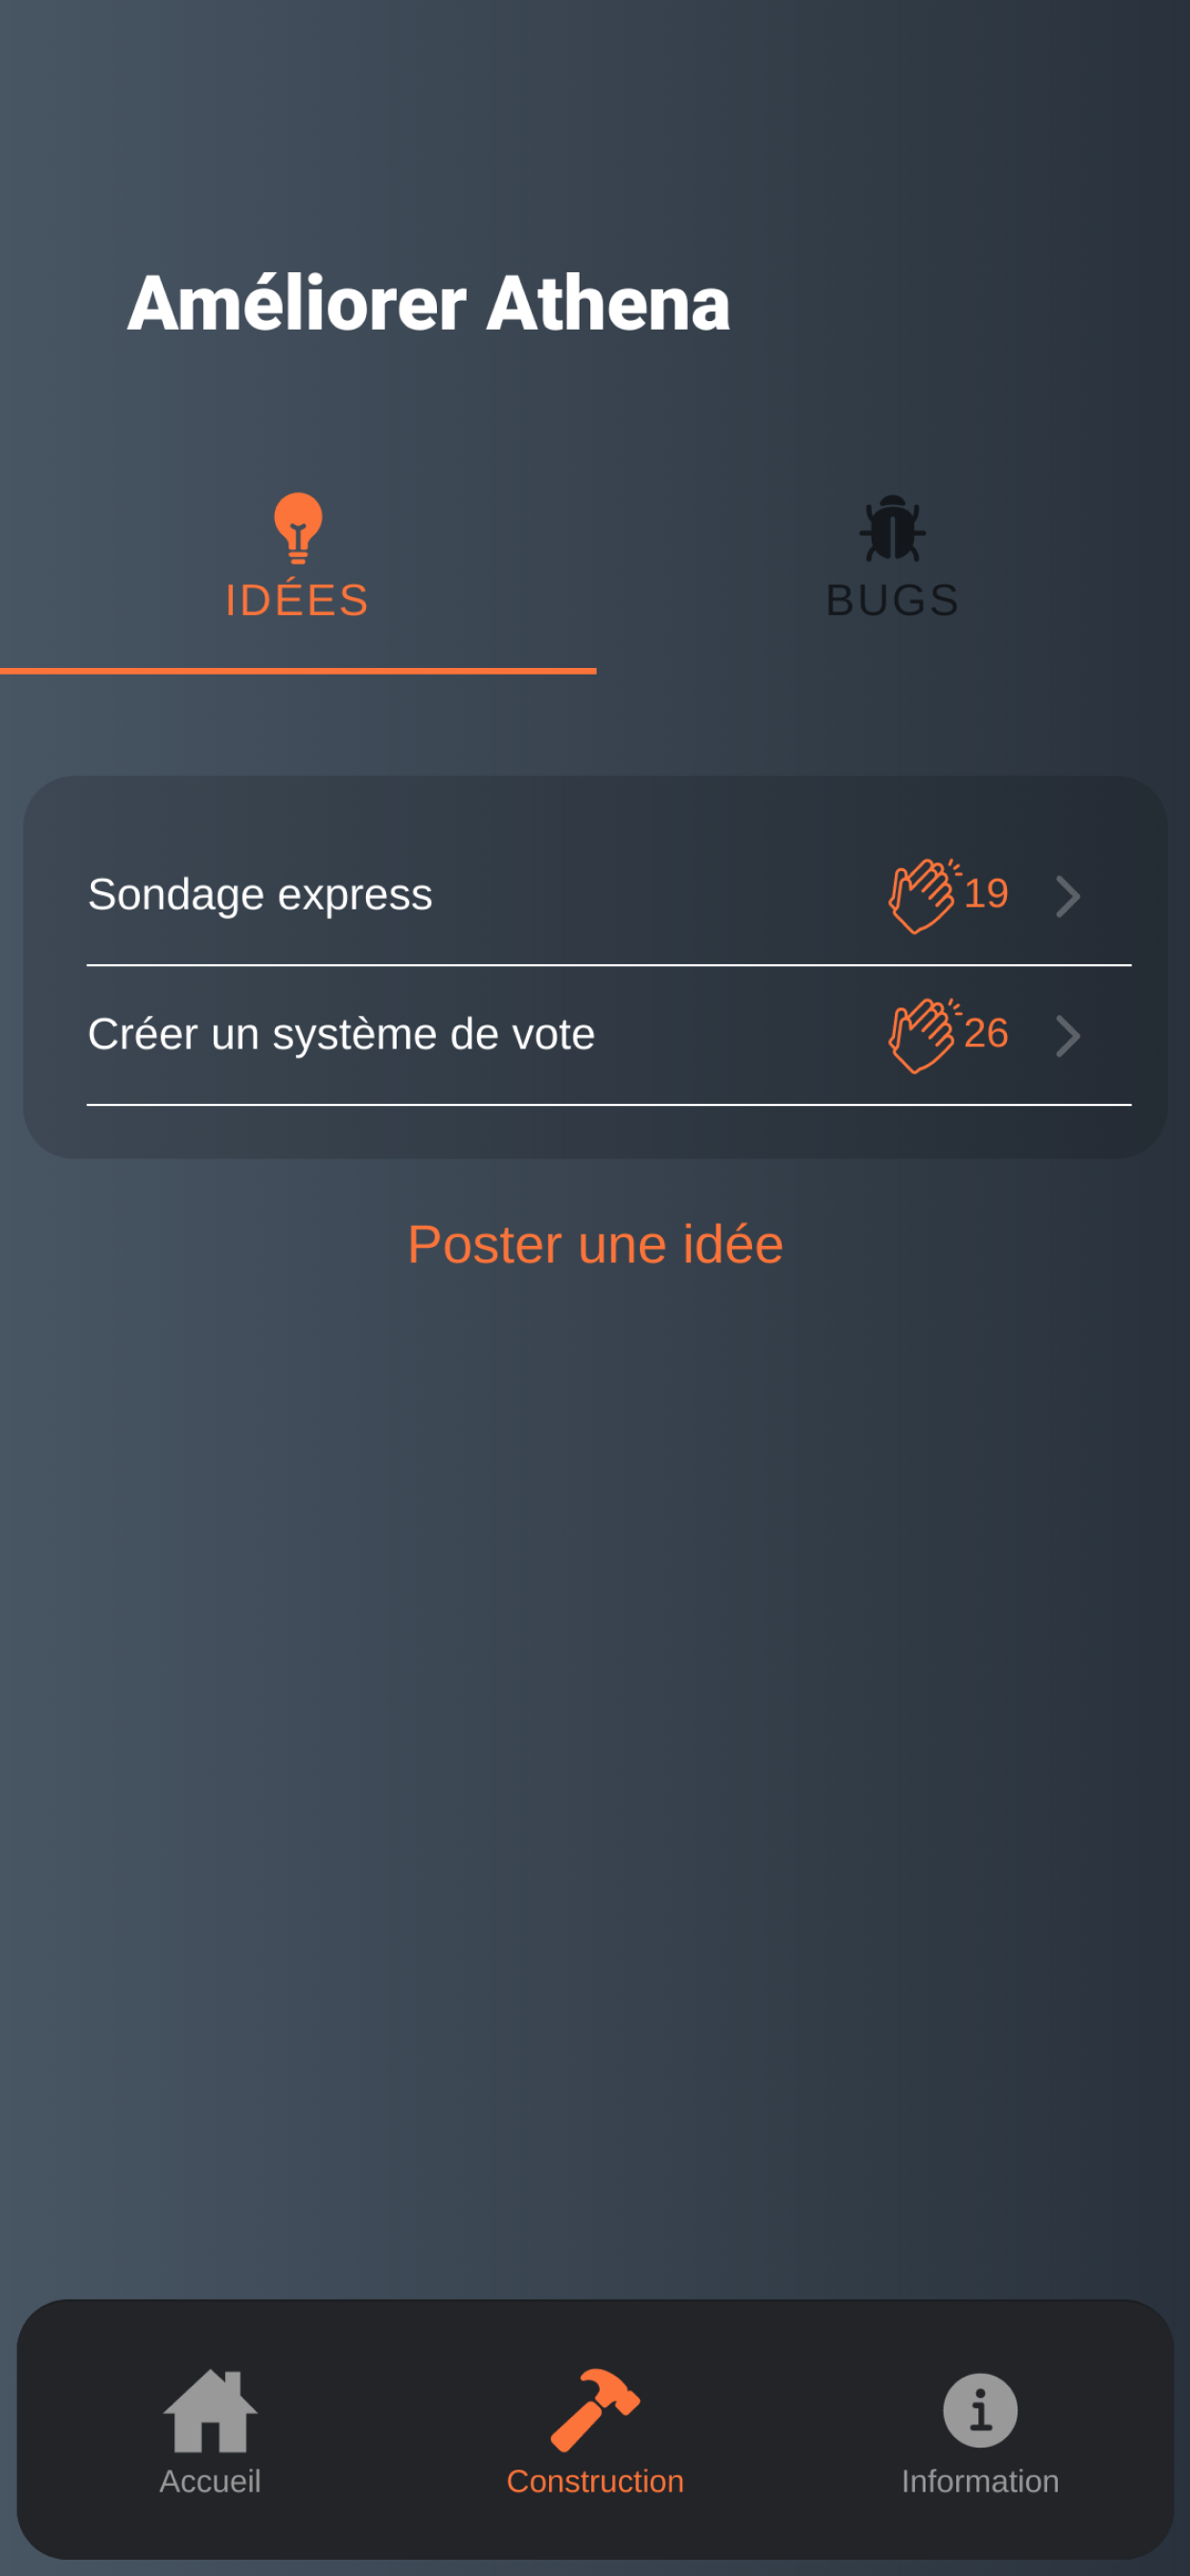Tap the clapping hands on Créer un système de vote
Screen dimensions: 1190x2576
tap(924, 1035)
